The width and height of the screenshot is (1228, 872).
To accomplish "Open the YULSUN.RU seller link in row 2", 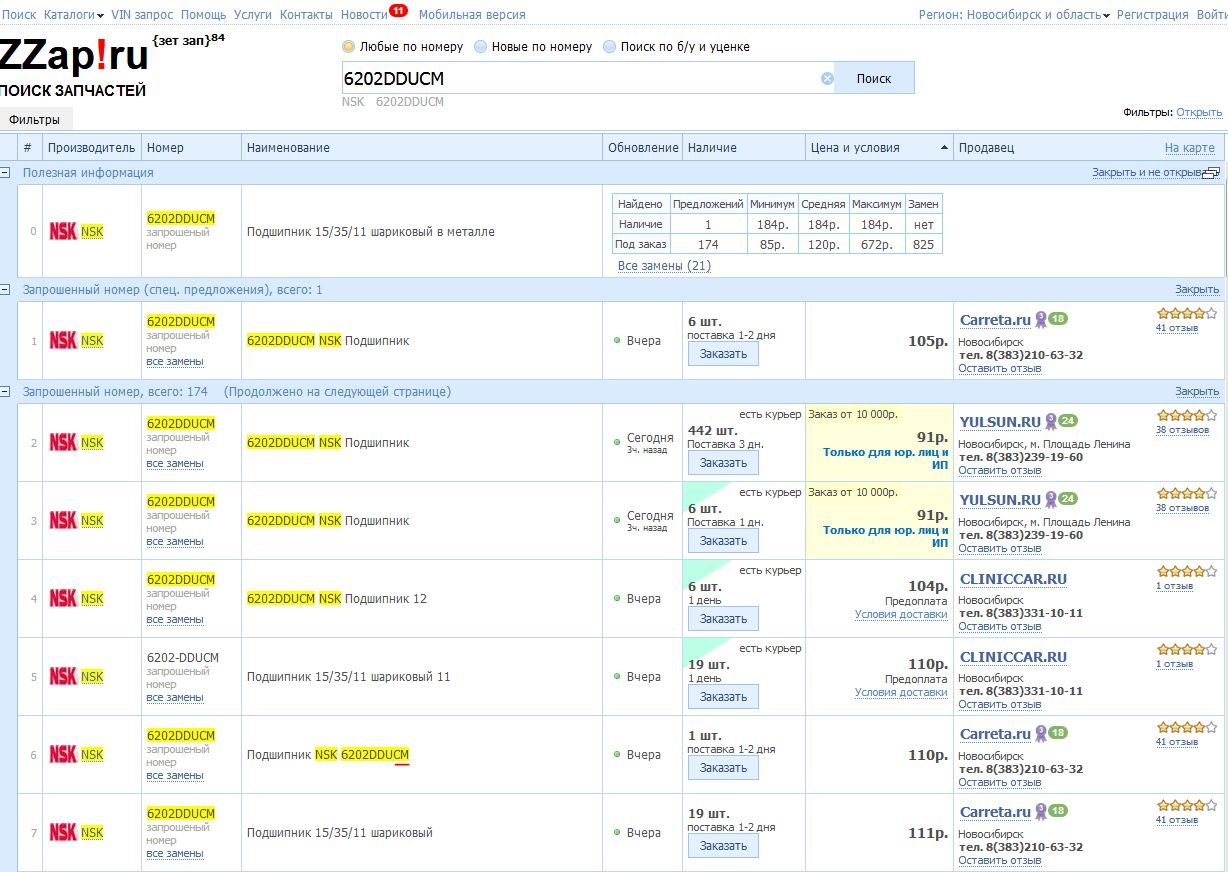I will [1000, 422].
